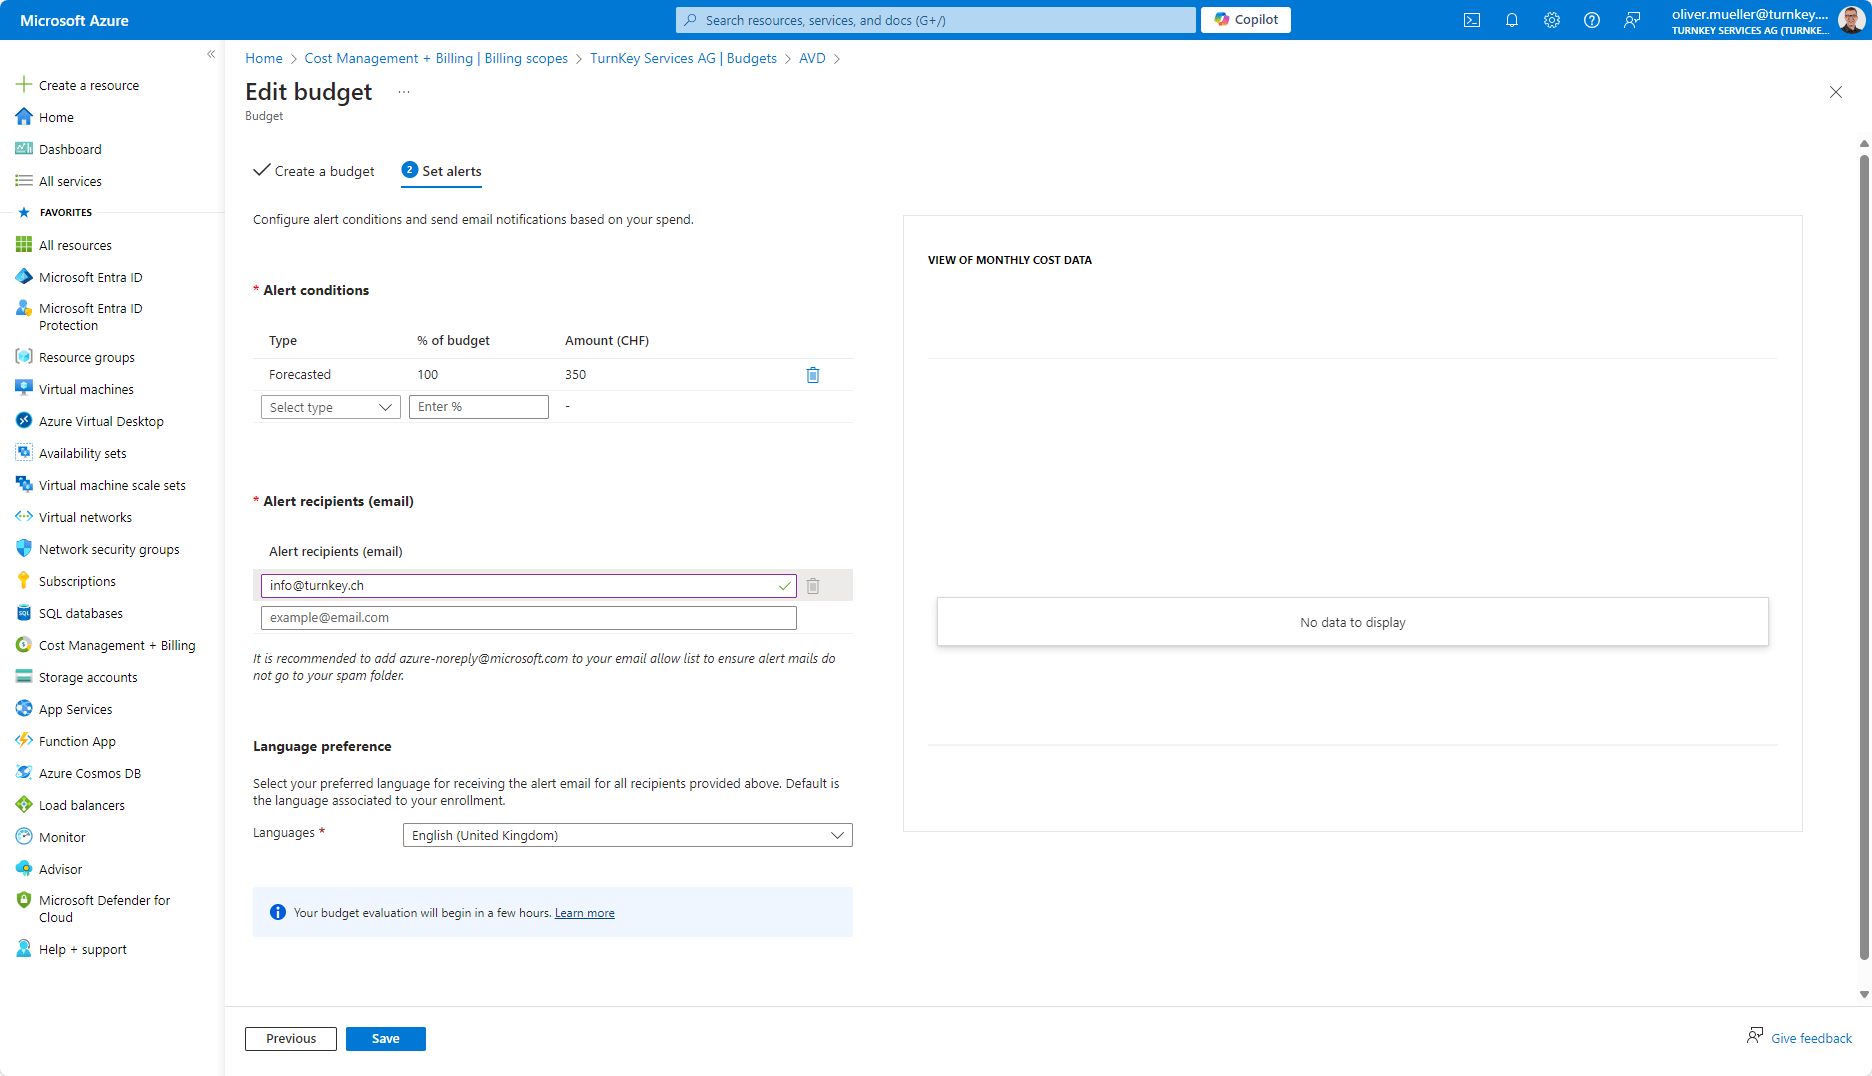The image size is (1872, 1076).
Task: Click the Monitor icon in sidebar
Action: (x=24, y=837)
